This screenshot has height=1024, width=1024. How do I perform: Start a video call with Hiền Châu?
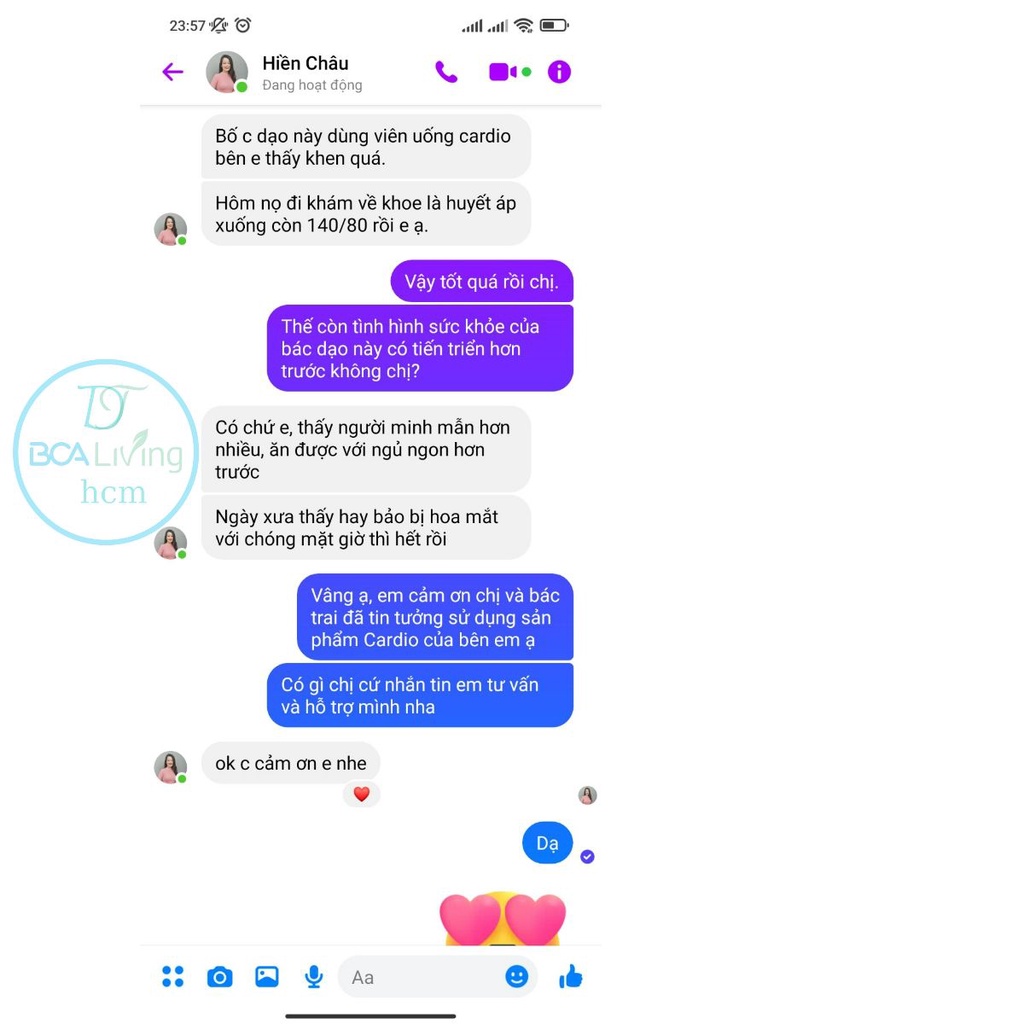(x=504, y=72)
